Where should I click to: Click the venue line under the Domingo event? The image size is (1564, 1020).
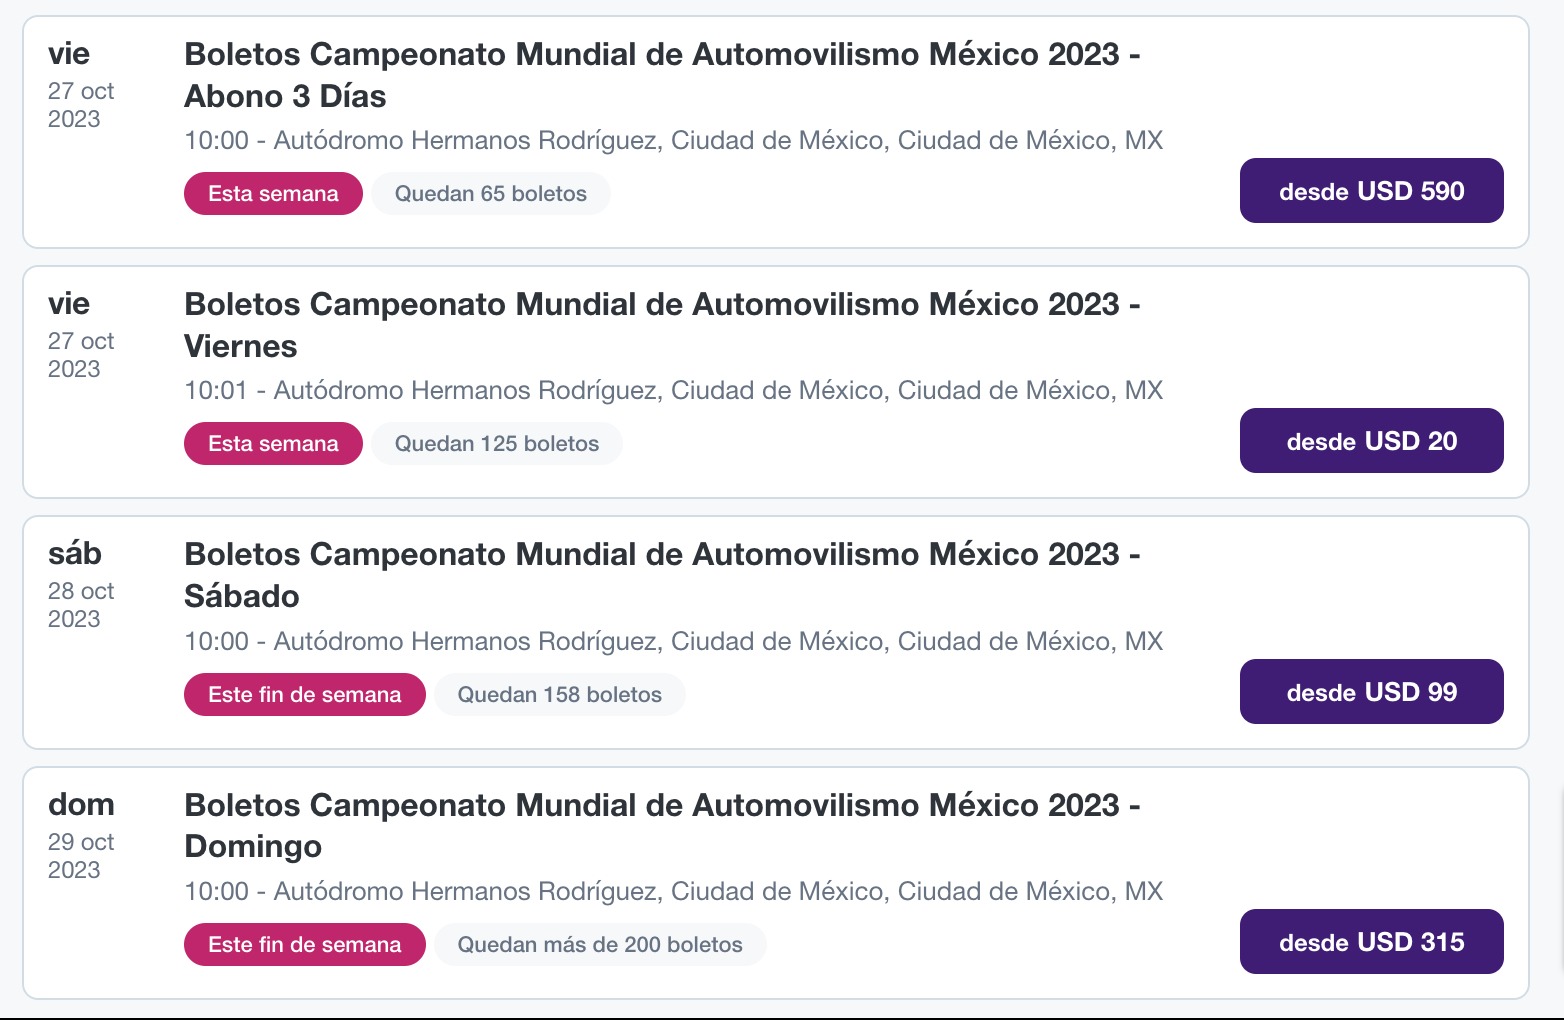673,891
